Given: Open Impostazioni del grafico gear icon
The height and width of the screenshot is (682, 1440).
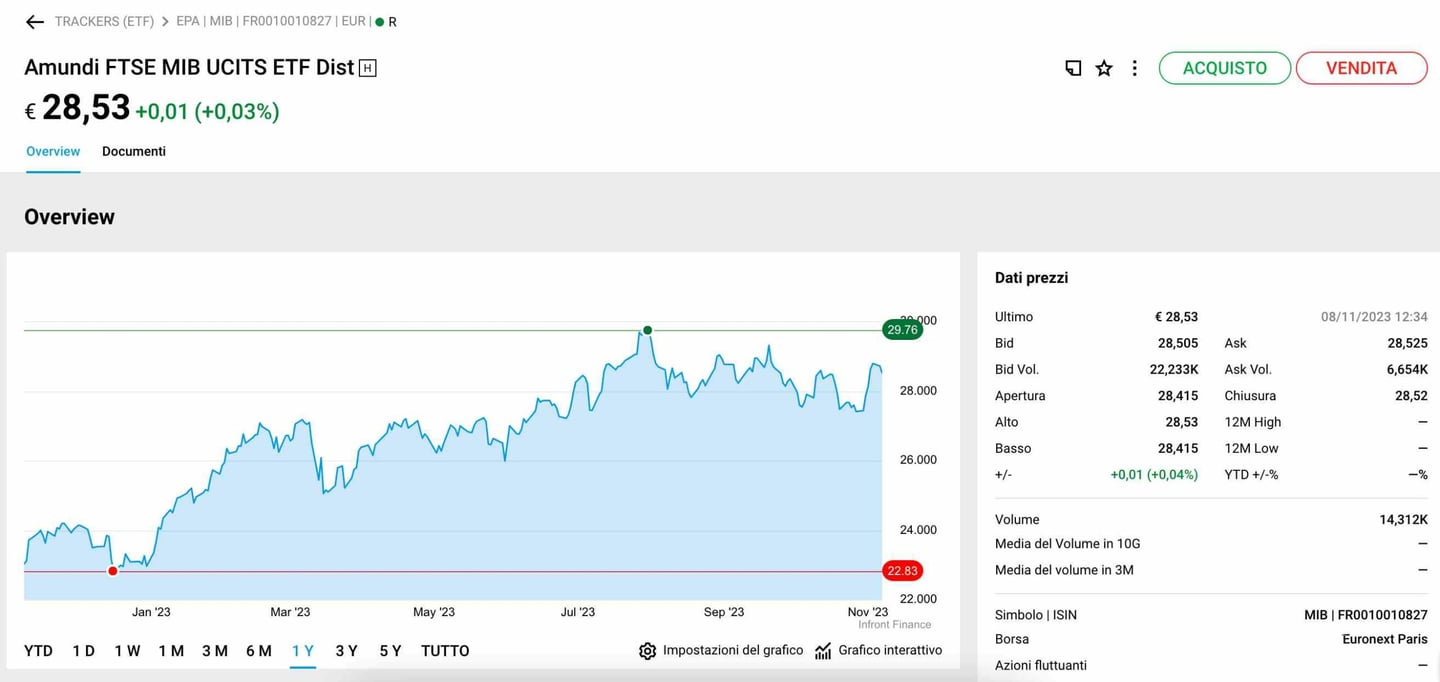Looking at the screenshot, I should click(648, 650).
